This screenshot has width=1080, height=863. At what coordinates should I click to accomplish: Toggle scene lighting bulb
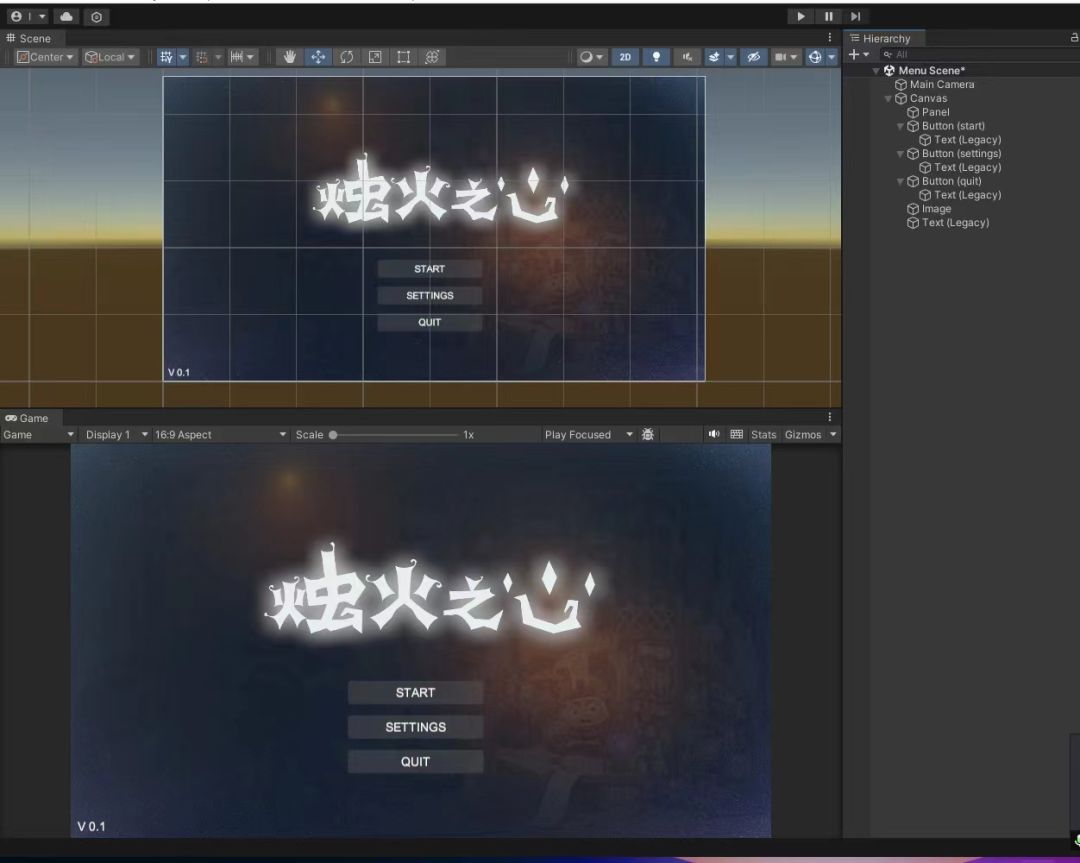click(656, 57)
